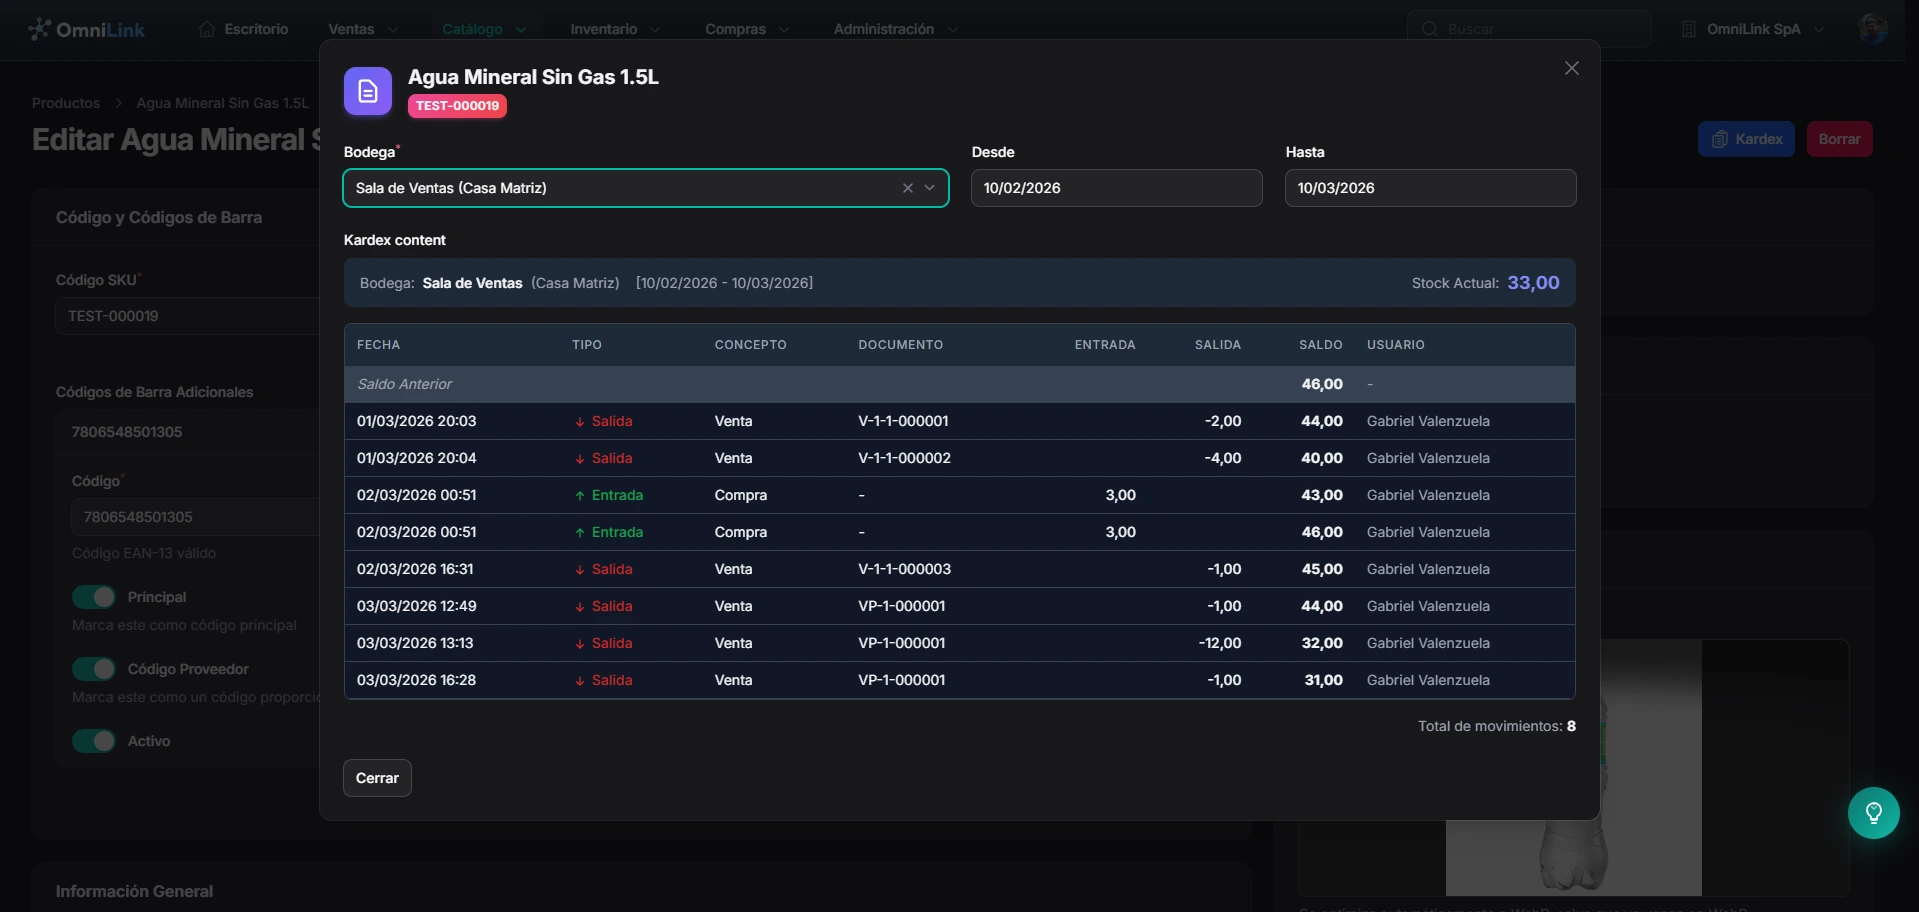The width and height of the screenshot is (1919, 912).
Task: Click the search magnifier icon
Action: click(1429, 29)
